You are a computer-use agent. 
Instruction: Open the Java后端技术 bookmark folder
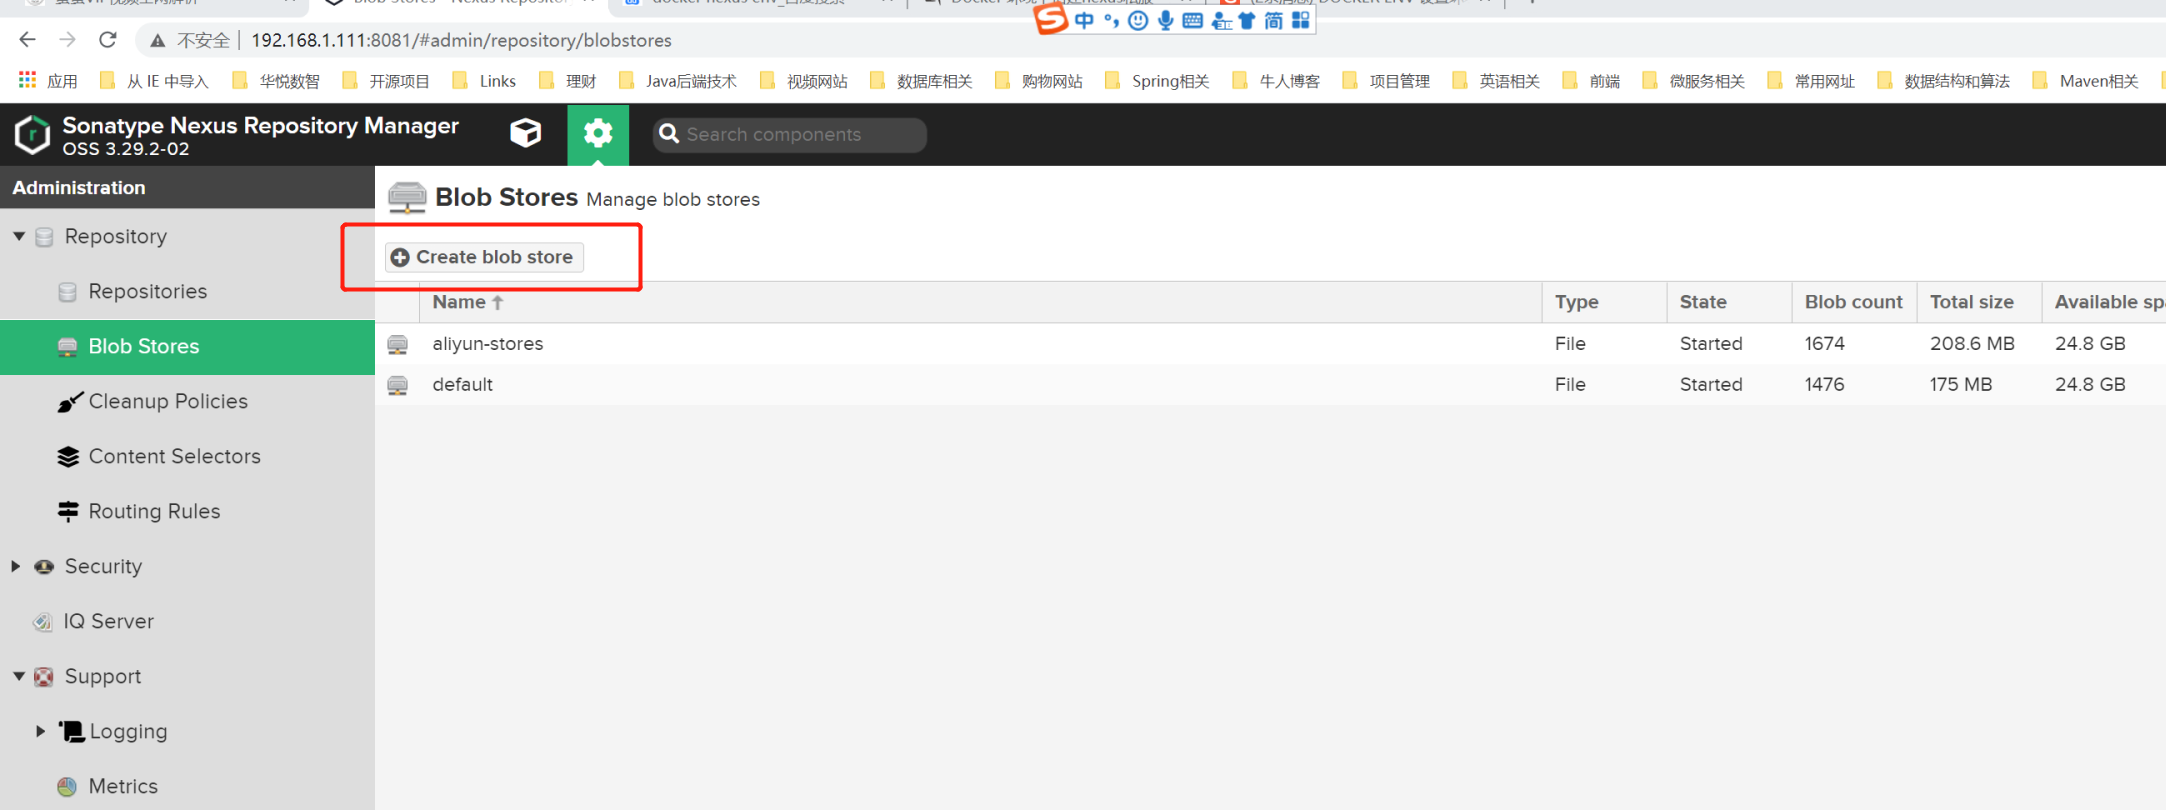pos(679,81)
